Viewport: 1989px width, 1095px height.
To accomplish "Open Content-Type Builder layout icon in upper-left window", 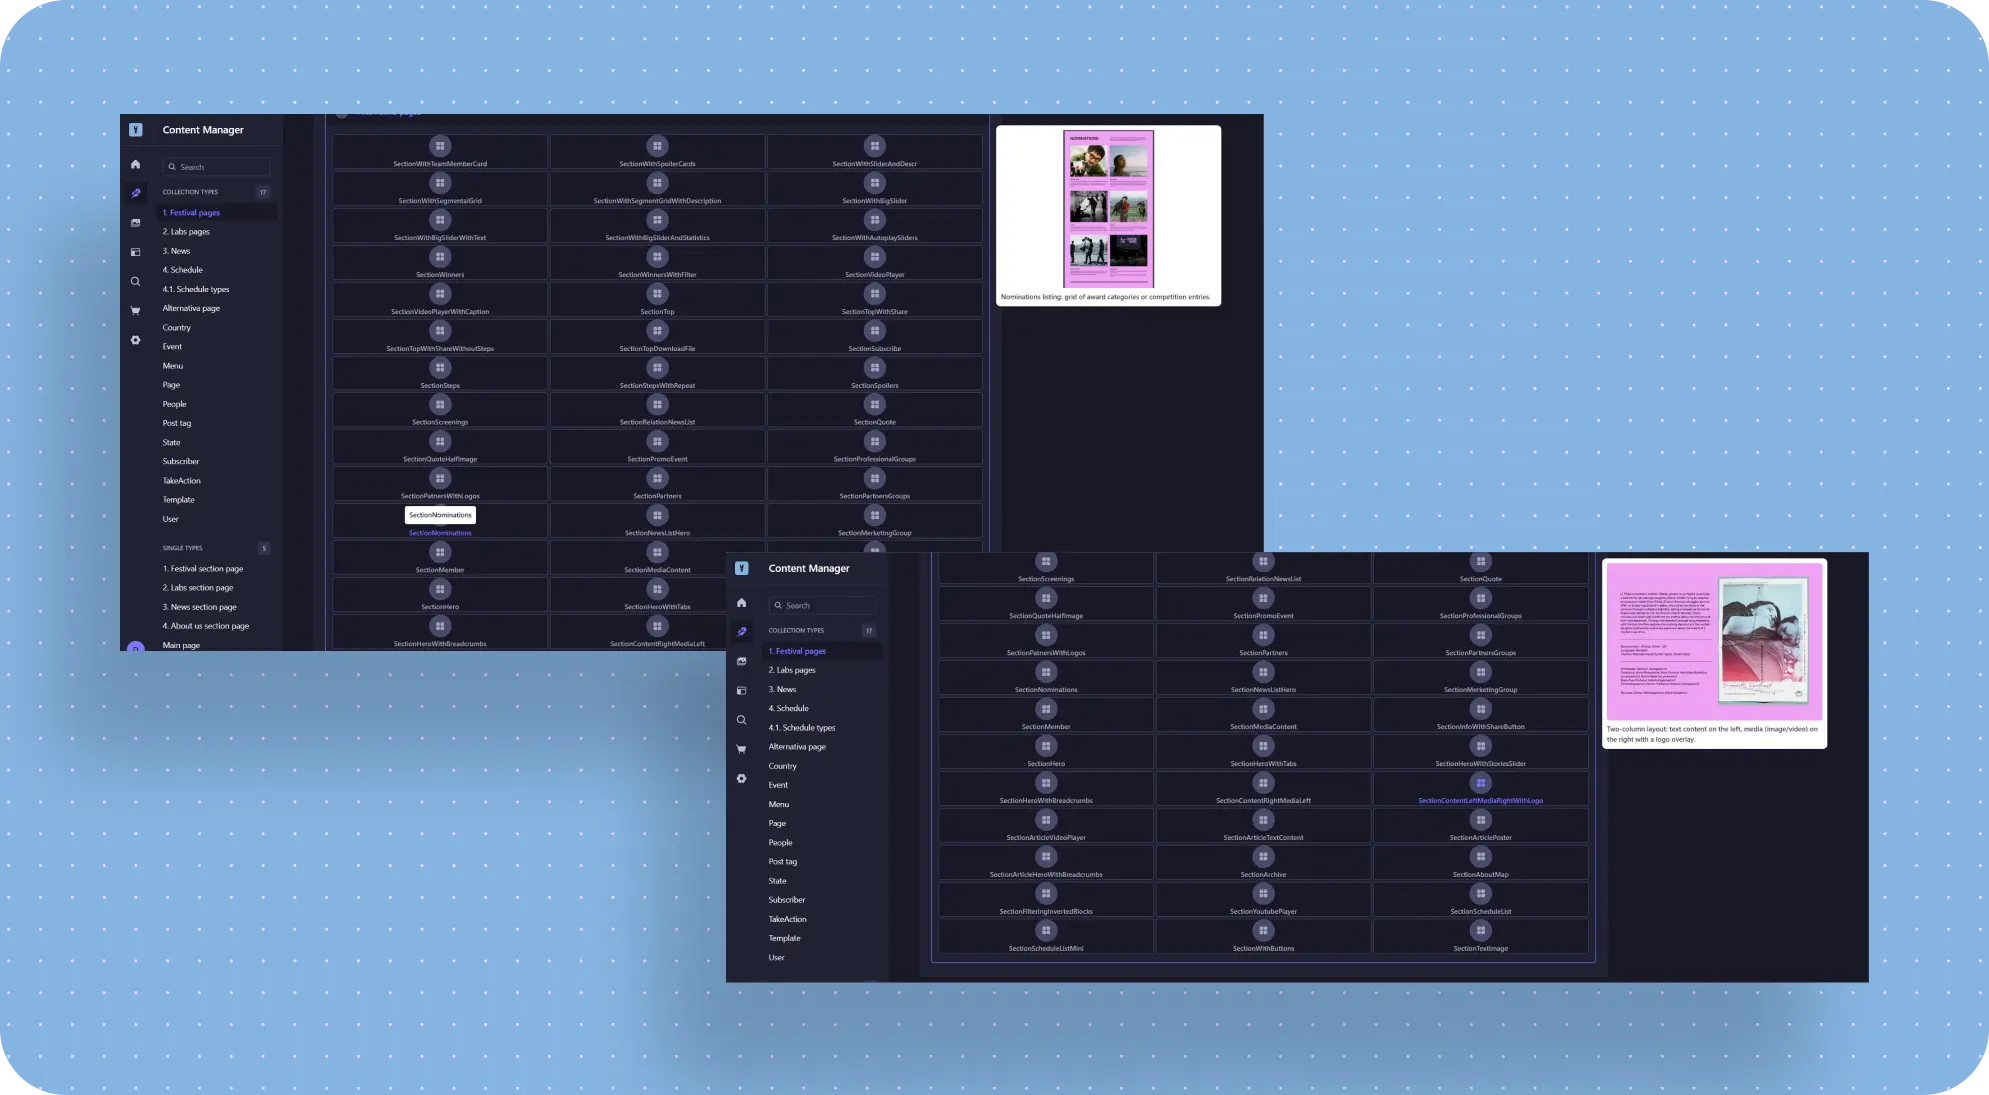I will click(136, 252).
